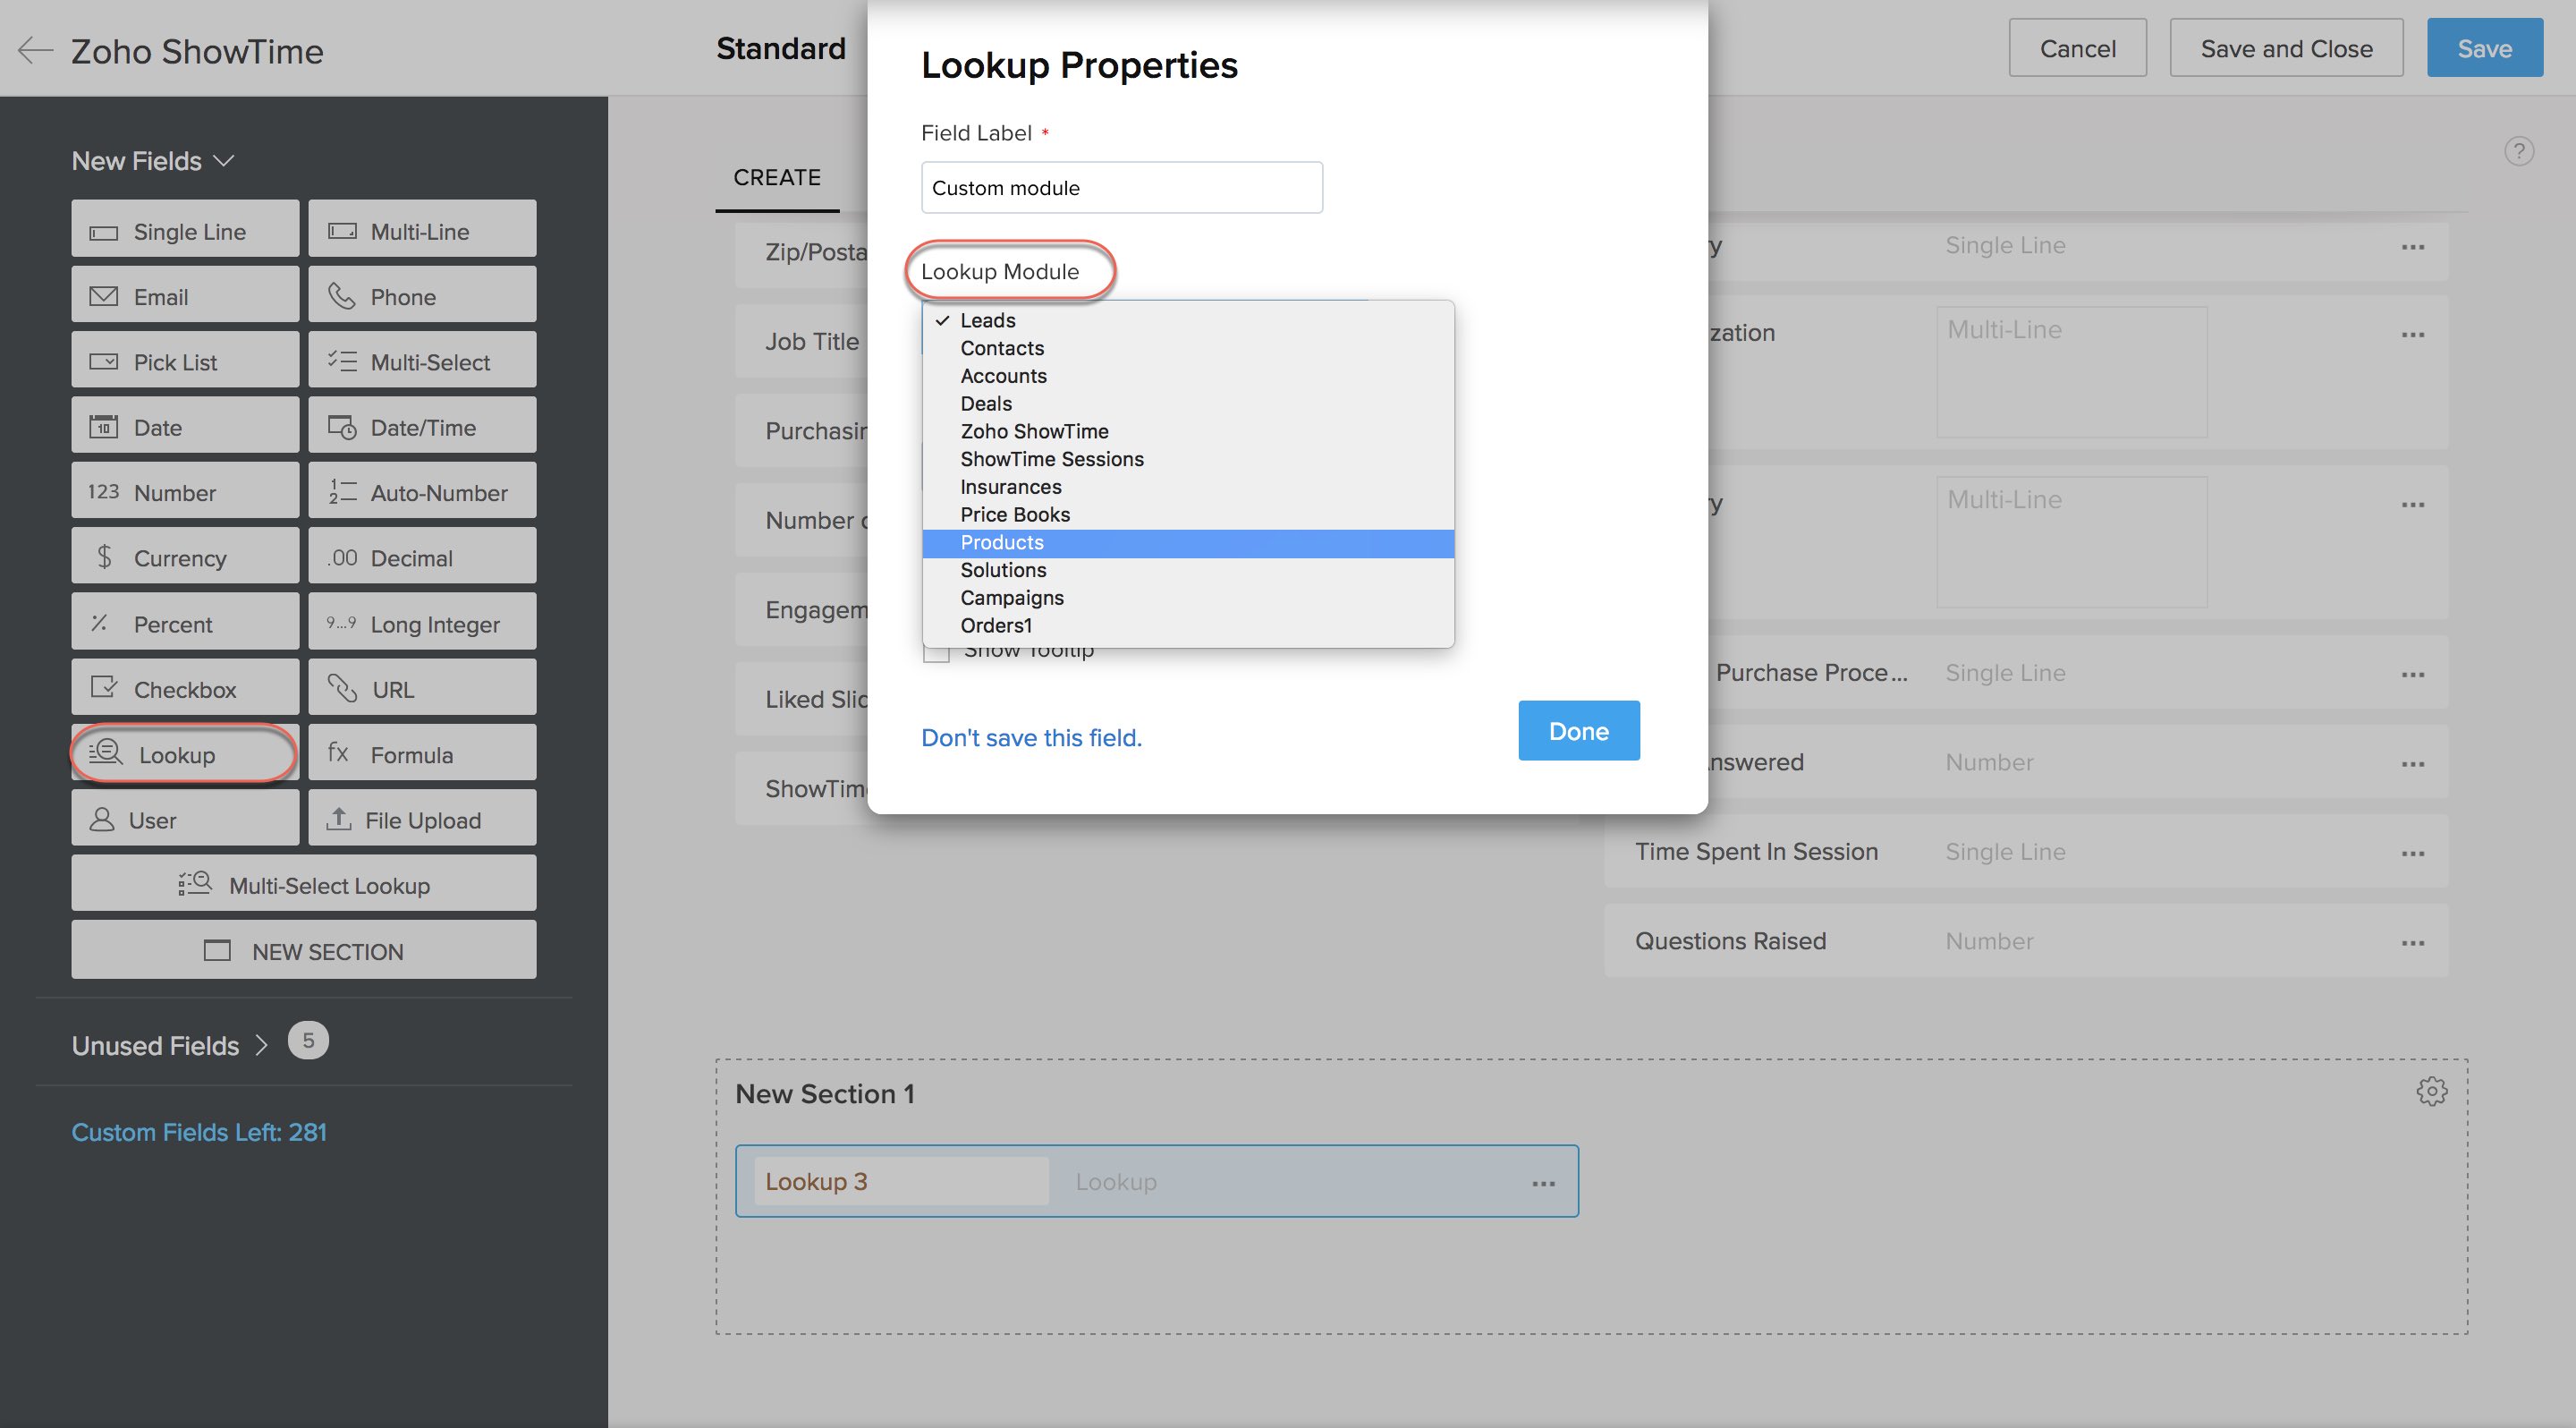Open the Lookup 3 field options ellipsis
The height and width of the screenshot is (1428, 2576).
point(1543,1183)
